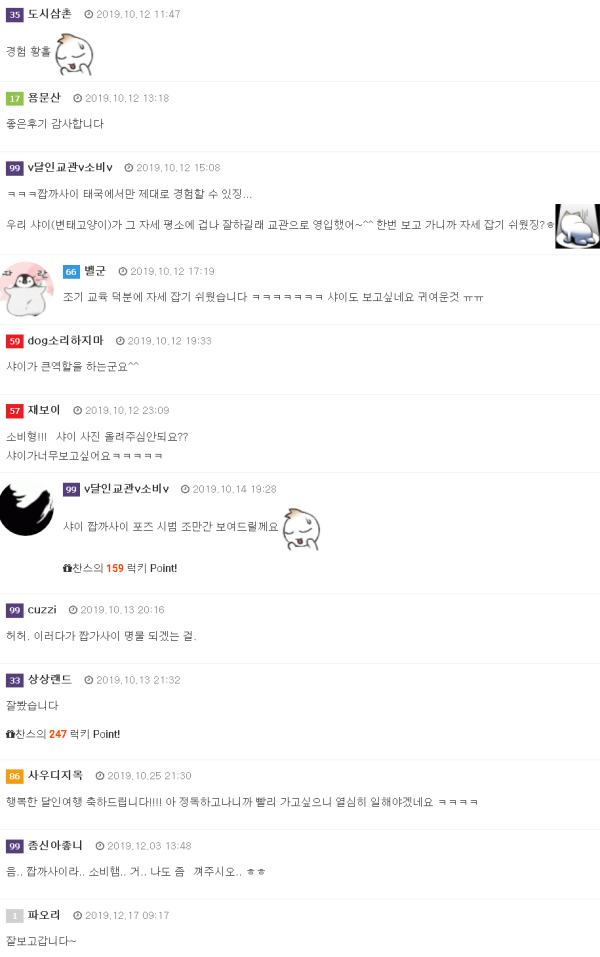Screen dimensions: 600x957
Task: Open username 종신아좀니 profile
Action: pos(55,846)
